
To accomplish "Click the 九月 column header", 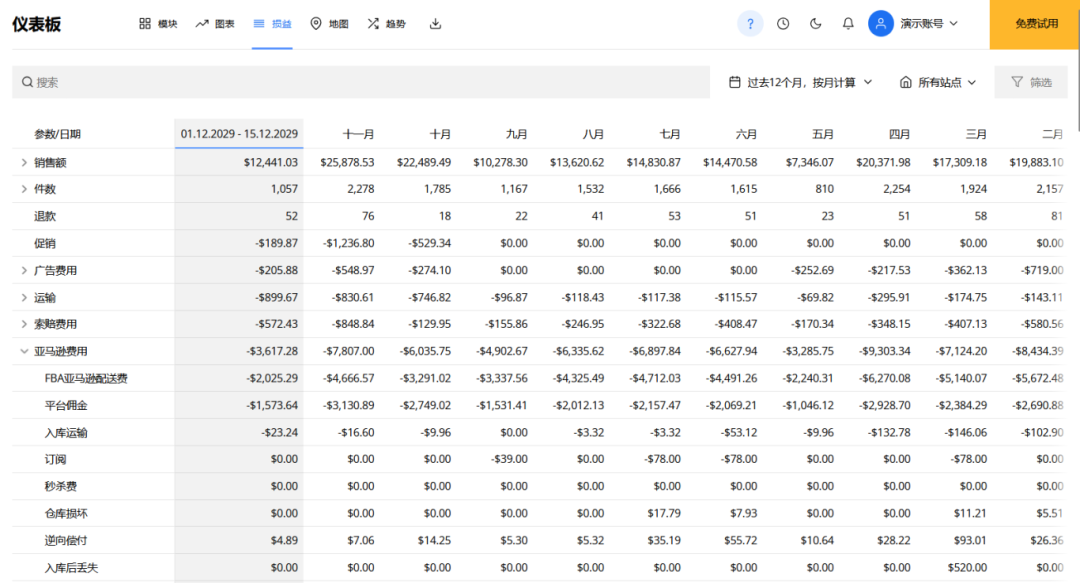I will 517,134.
